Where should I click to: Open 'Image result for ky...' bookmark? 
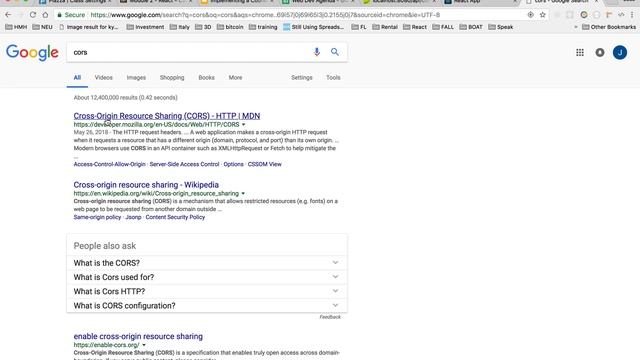[x=89, y=27]
